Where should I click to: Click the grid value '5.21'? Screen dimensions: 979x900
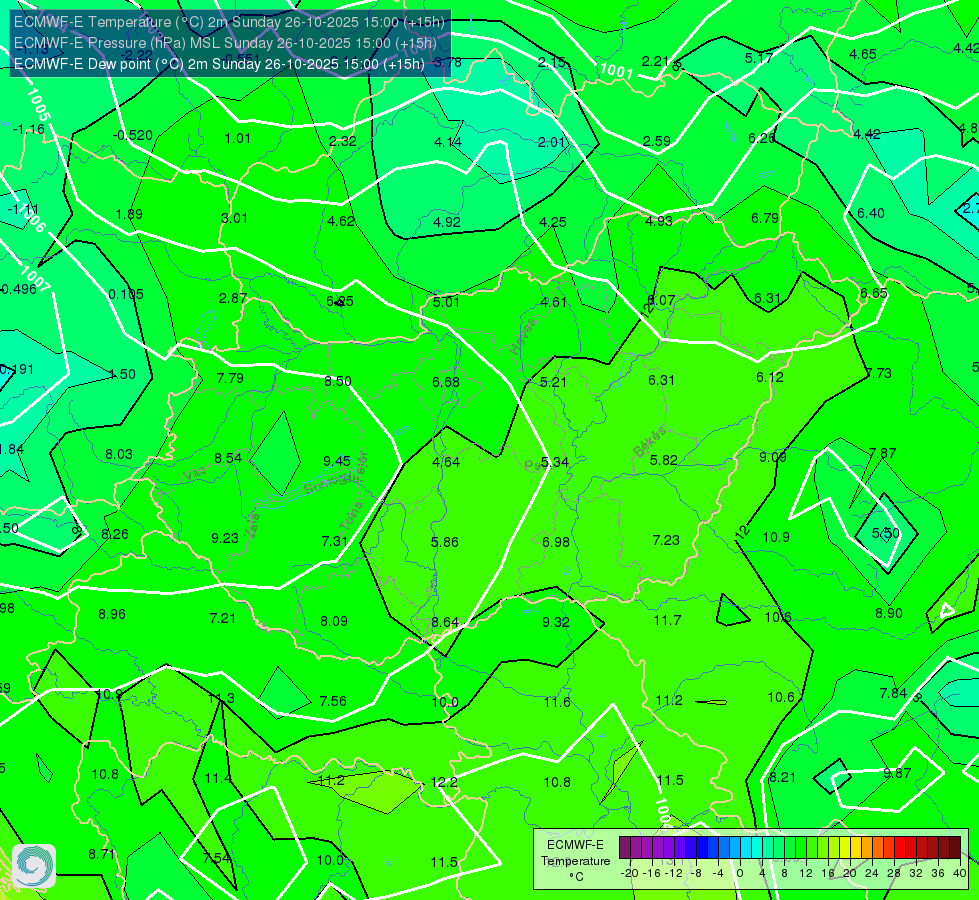coord(553,382)
